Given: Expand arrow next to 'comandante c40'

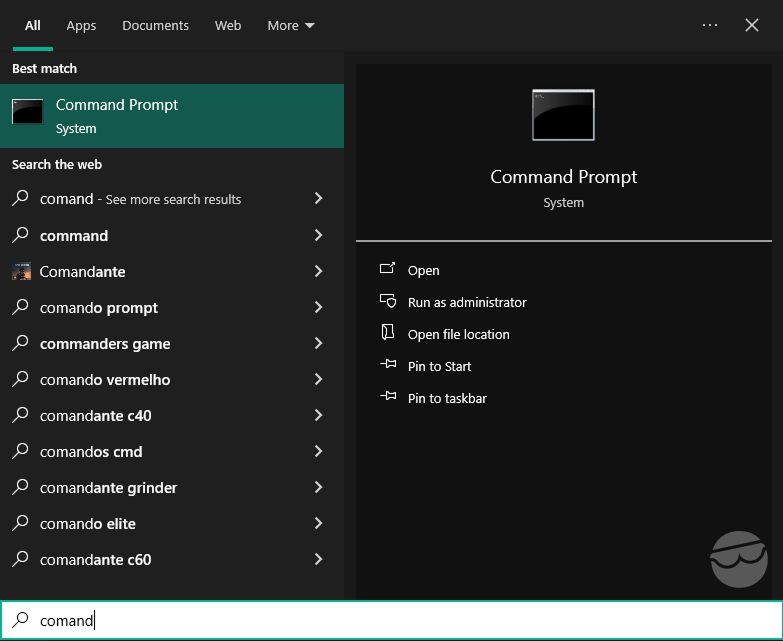Looking at the screenshot, I should (x=319, y=414).
